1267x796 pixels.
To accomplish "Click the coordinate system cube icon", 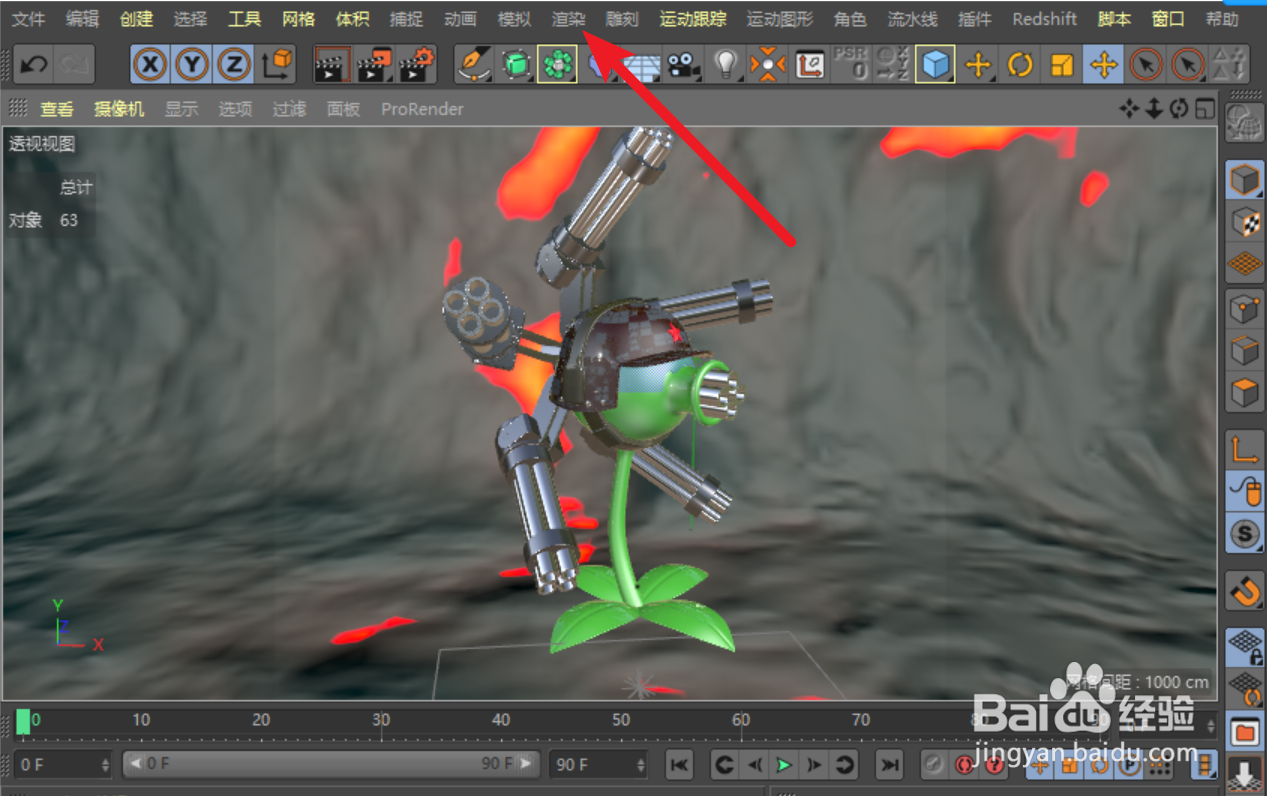I will (x=276, y=65).
